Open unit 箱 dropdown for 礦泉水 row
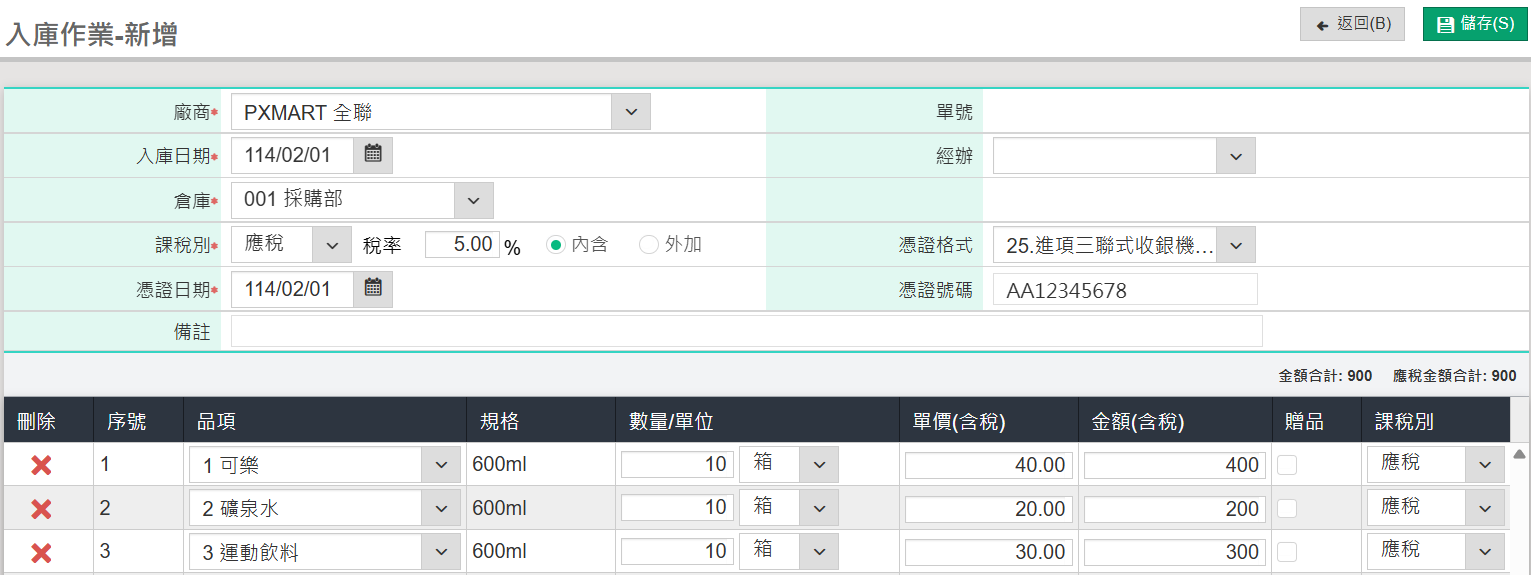Image resolution: width=1531 pixels, height=575 pixels. pos(819,508)
